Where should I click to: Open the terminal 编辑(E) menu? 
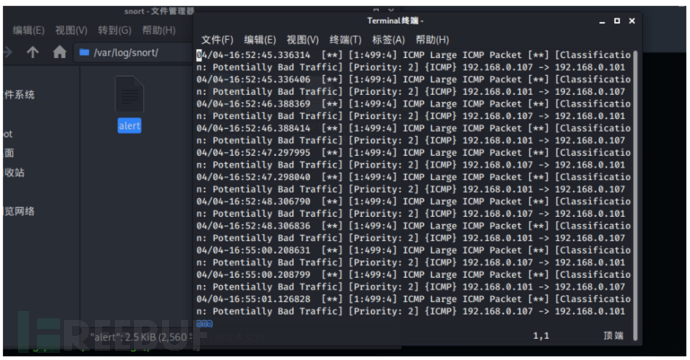[260, 40]
